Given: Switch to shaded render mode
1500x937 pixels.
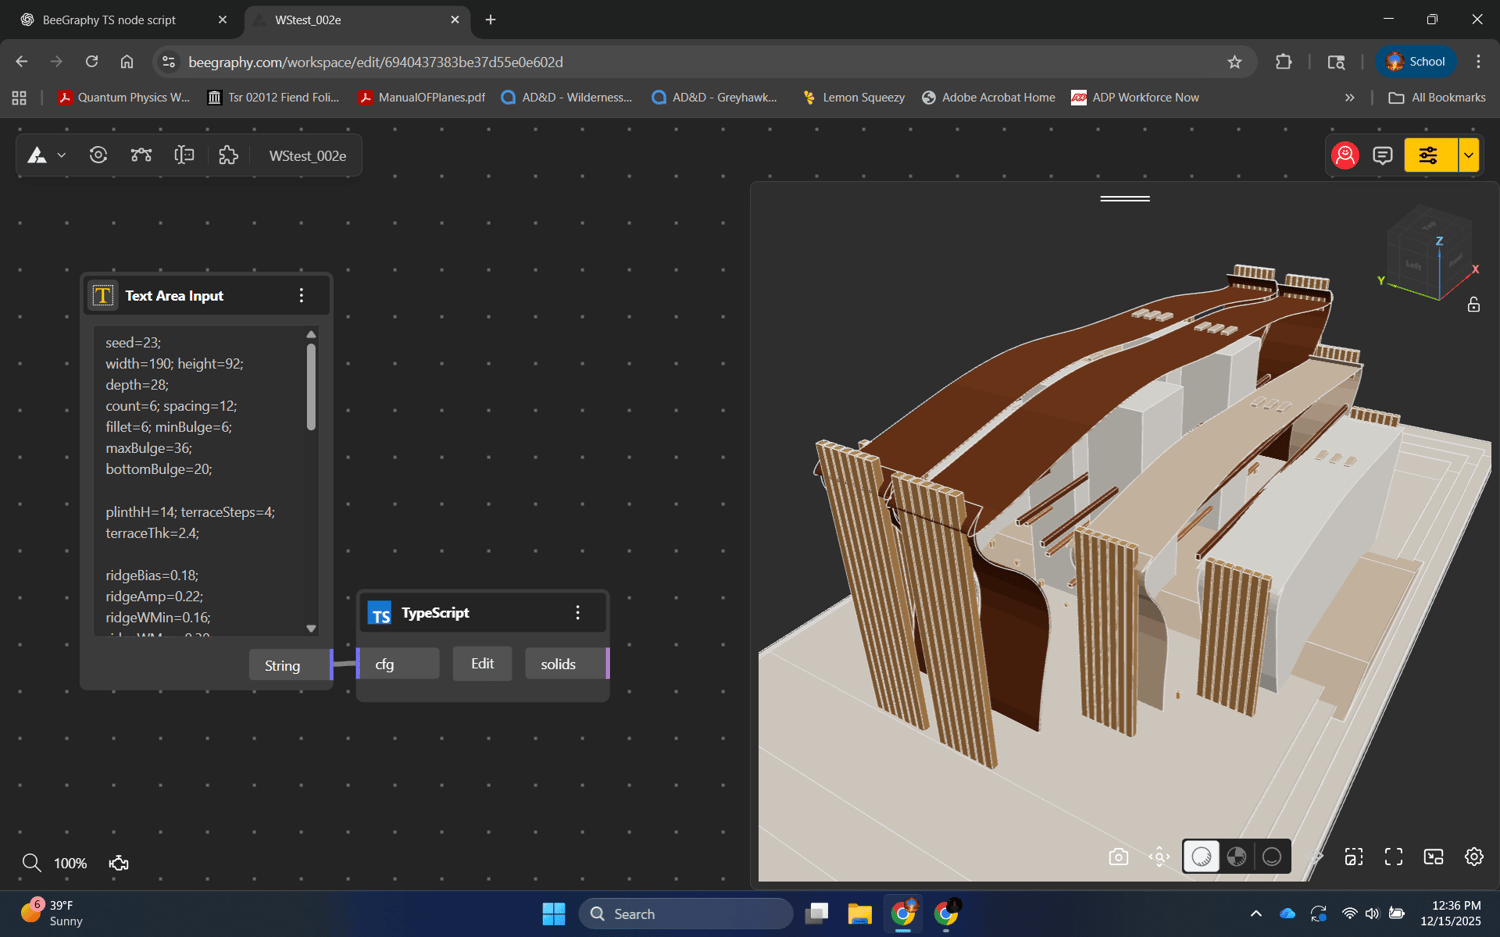Looking at the screenshot, I should 1201,857.
